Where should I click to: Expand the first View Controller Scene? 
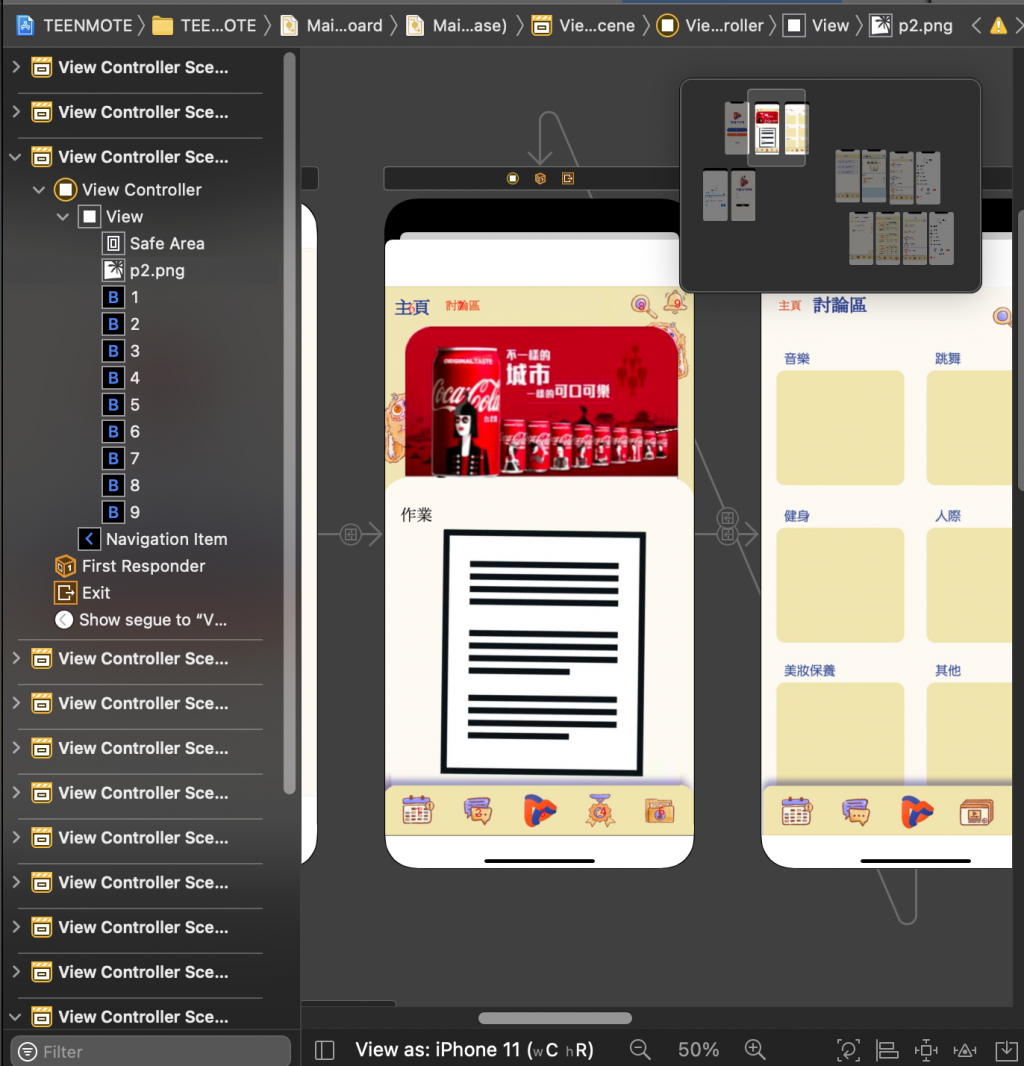click(16, 67)
